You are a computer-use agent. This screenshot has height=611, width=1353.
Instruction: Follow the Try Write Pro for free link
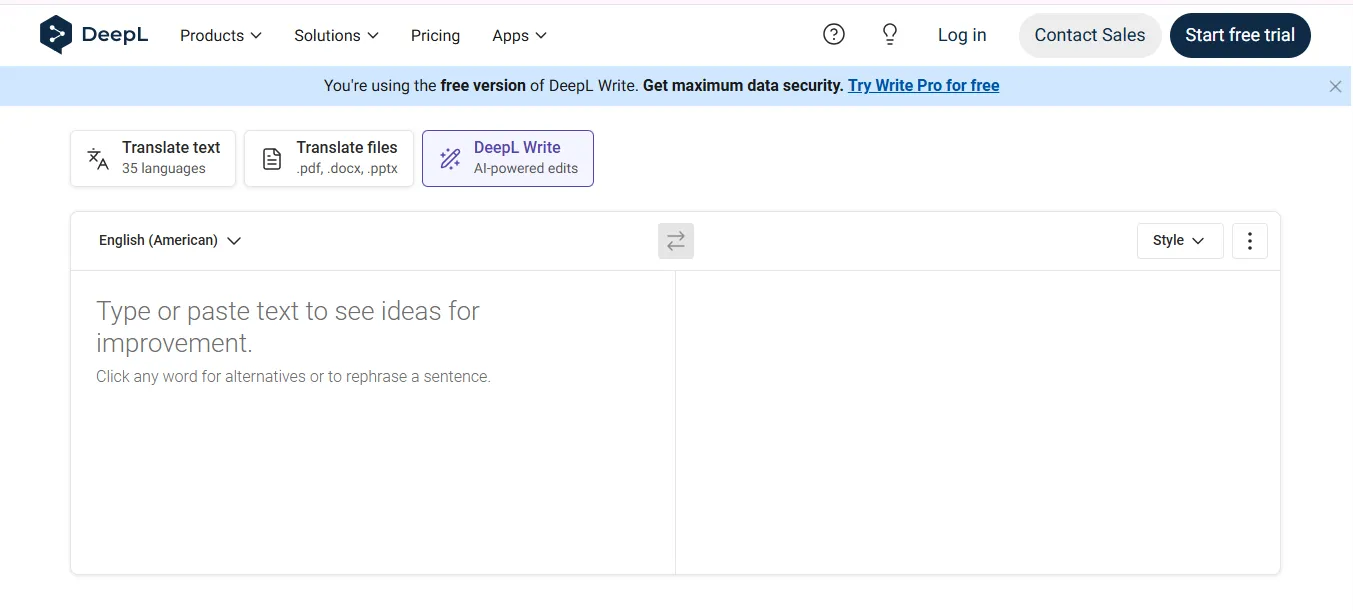924,86
